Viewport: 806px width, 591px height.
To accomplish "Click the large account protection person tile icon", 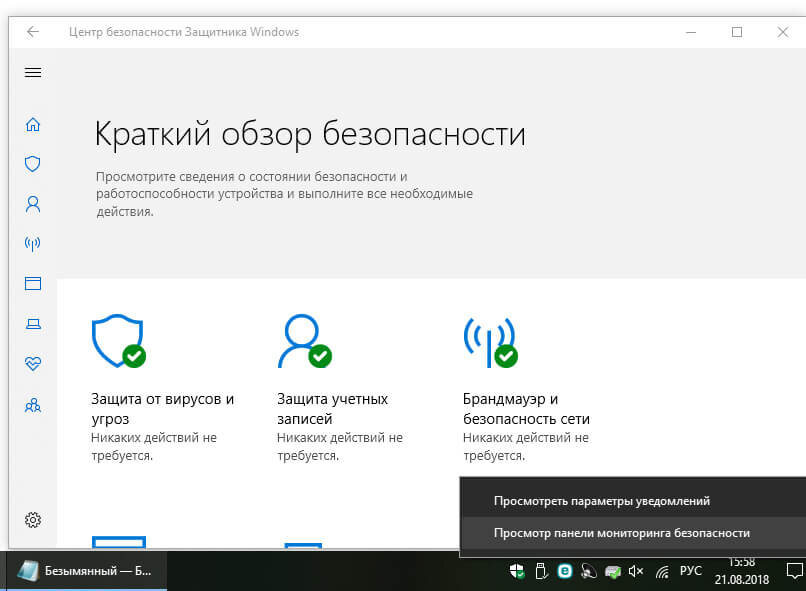I will [304, 341].
